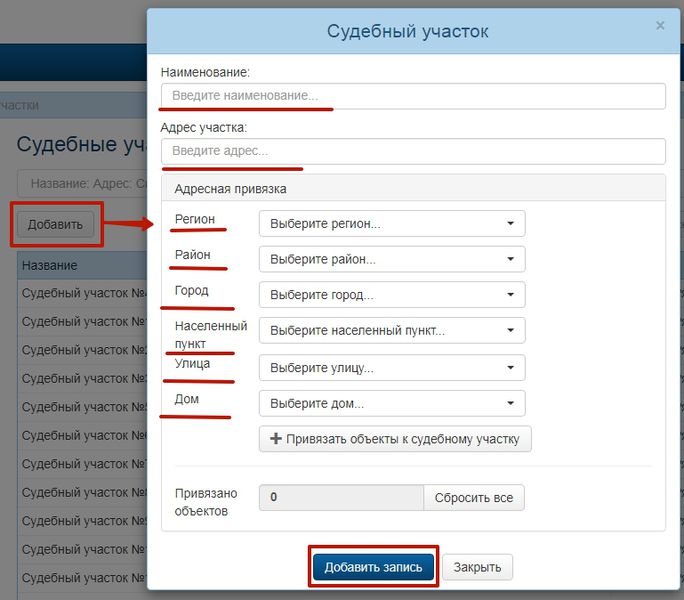Click Добавить button in background page
Viewport: 684px width, 600px height.
[x=55, y=224]
